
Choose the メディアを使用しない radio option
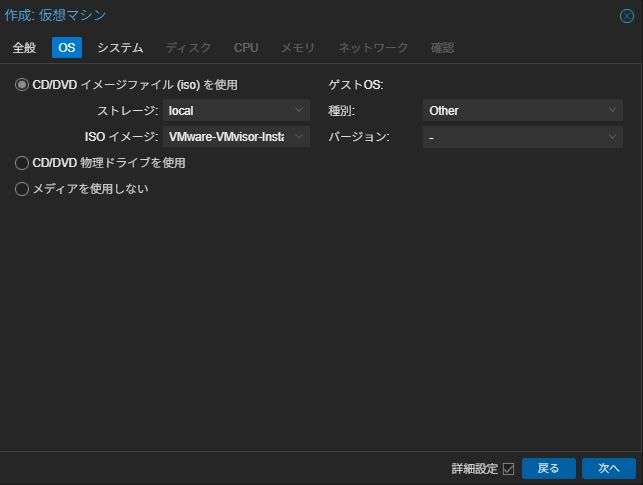(22, 189)
